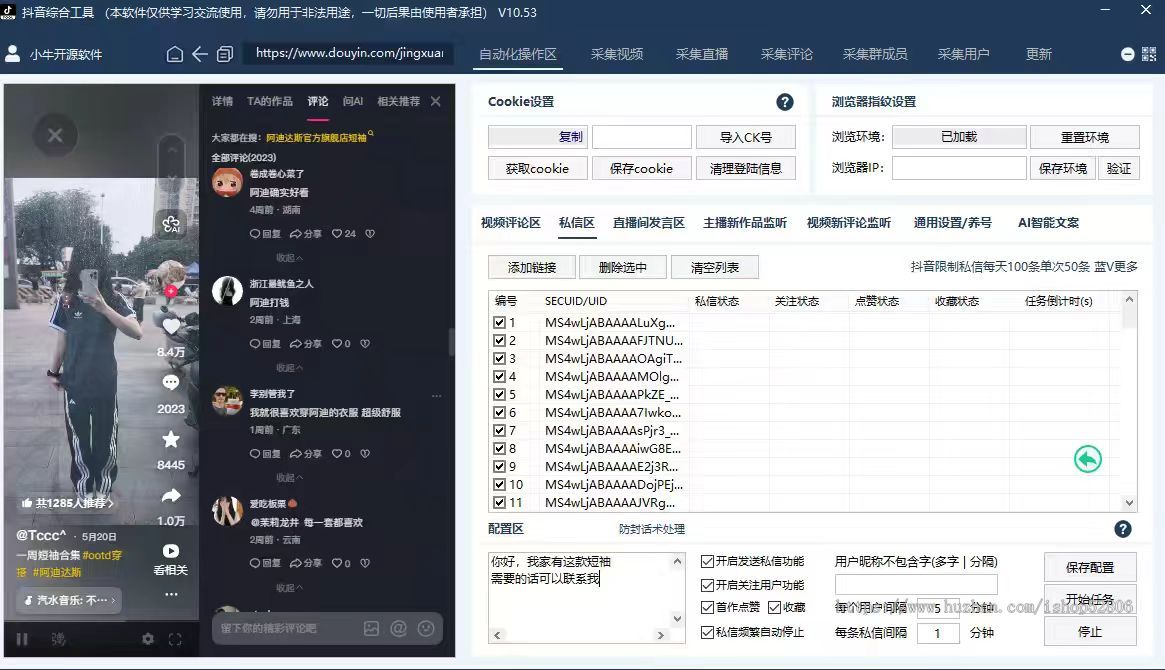Open the 视频评论区 sub-tab
The width and height of the screenshot is (1165, 670).
tap(510, 223)
